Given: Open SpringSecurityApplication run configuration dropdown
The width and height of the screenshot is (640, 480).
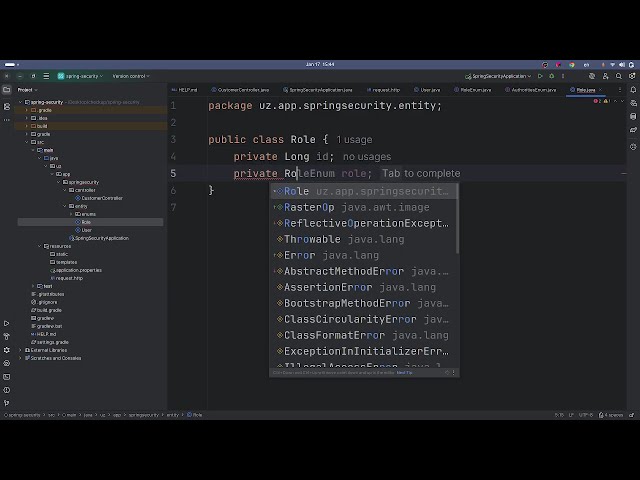Looking at the screenshot, I should click(498, 76).
